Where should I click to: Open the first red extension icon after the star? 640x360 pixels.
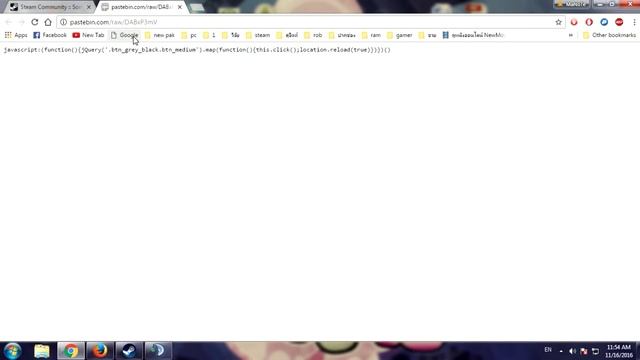click(574, 22)
